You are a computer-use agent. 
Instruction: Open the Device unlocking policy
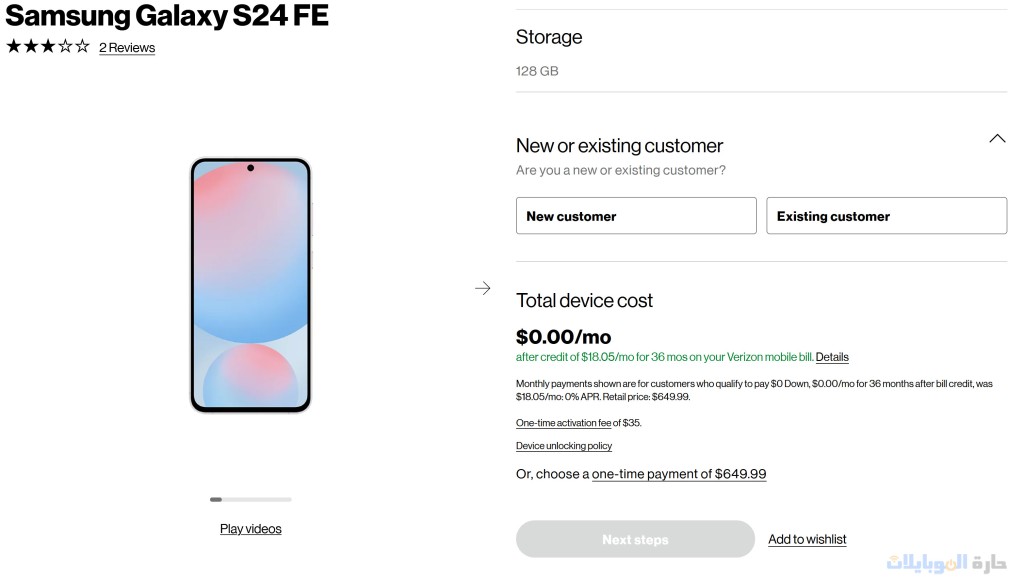tap(563, 446)
